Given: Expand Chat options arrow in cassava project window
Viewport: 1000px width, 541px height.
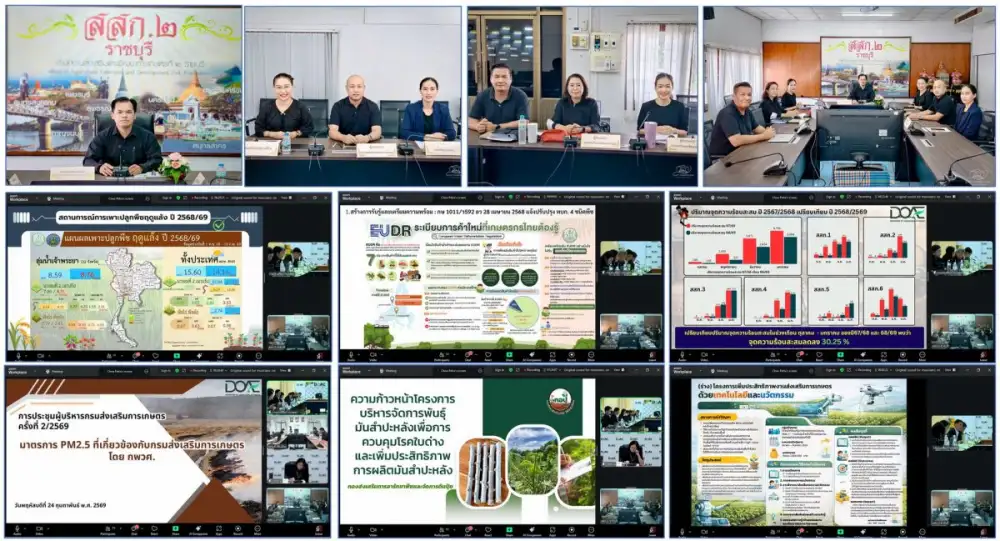Looking at the screenshot, I should click(476, 530).
